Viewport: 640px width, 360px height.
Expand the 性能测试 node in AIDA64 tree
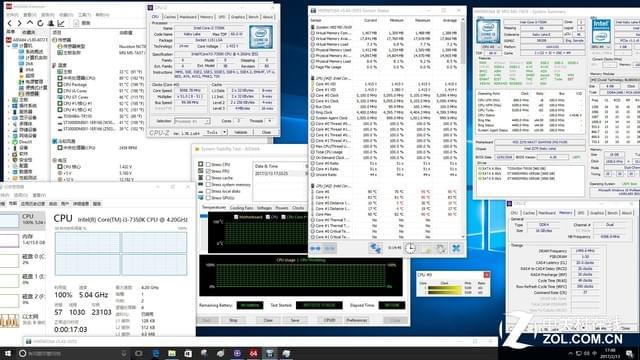[9, 178]
